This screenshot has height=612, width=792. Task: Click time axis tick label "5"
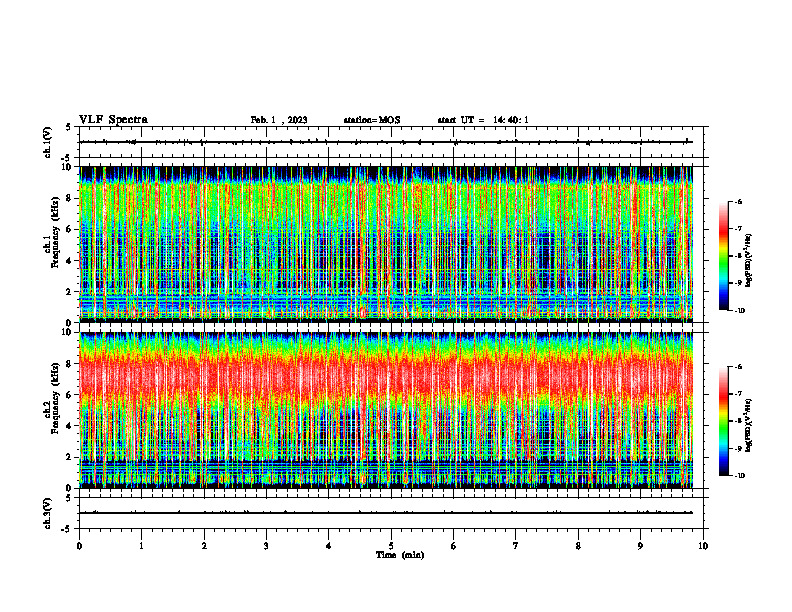(x=391, y=546)
